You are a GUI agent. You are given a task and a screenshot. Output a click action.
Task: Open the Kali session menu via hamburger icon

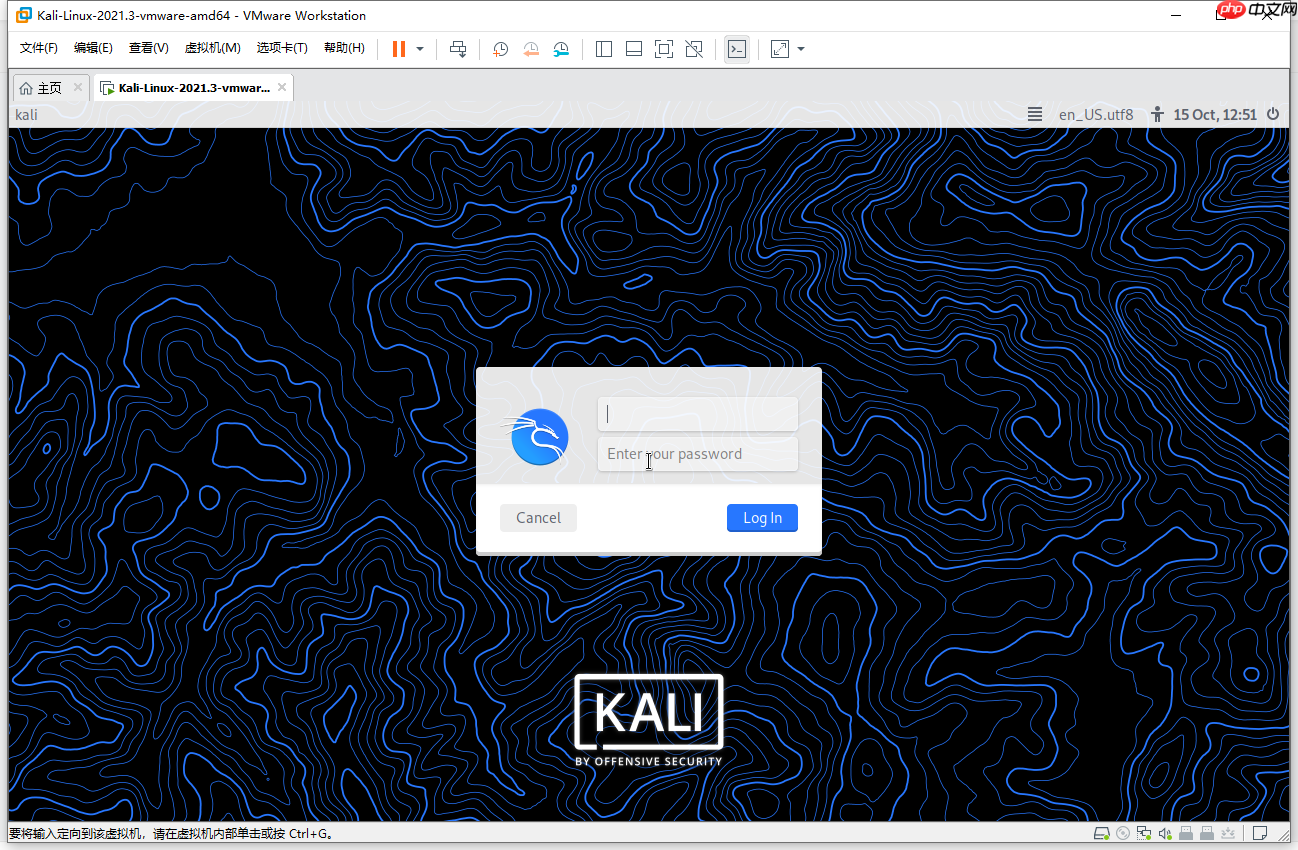click(x=1034, y=114)
